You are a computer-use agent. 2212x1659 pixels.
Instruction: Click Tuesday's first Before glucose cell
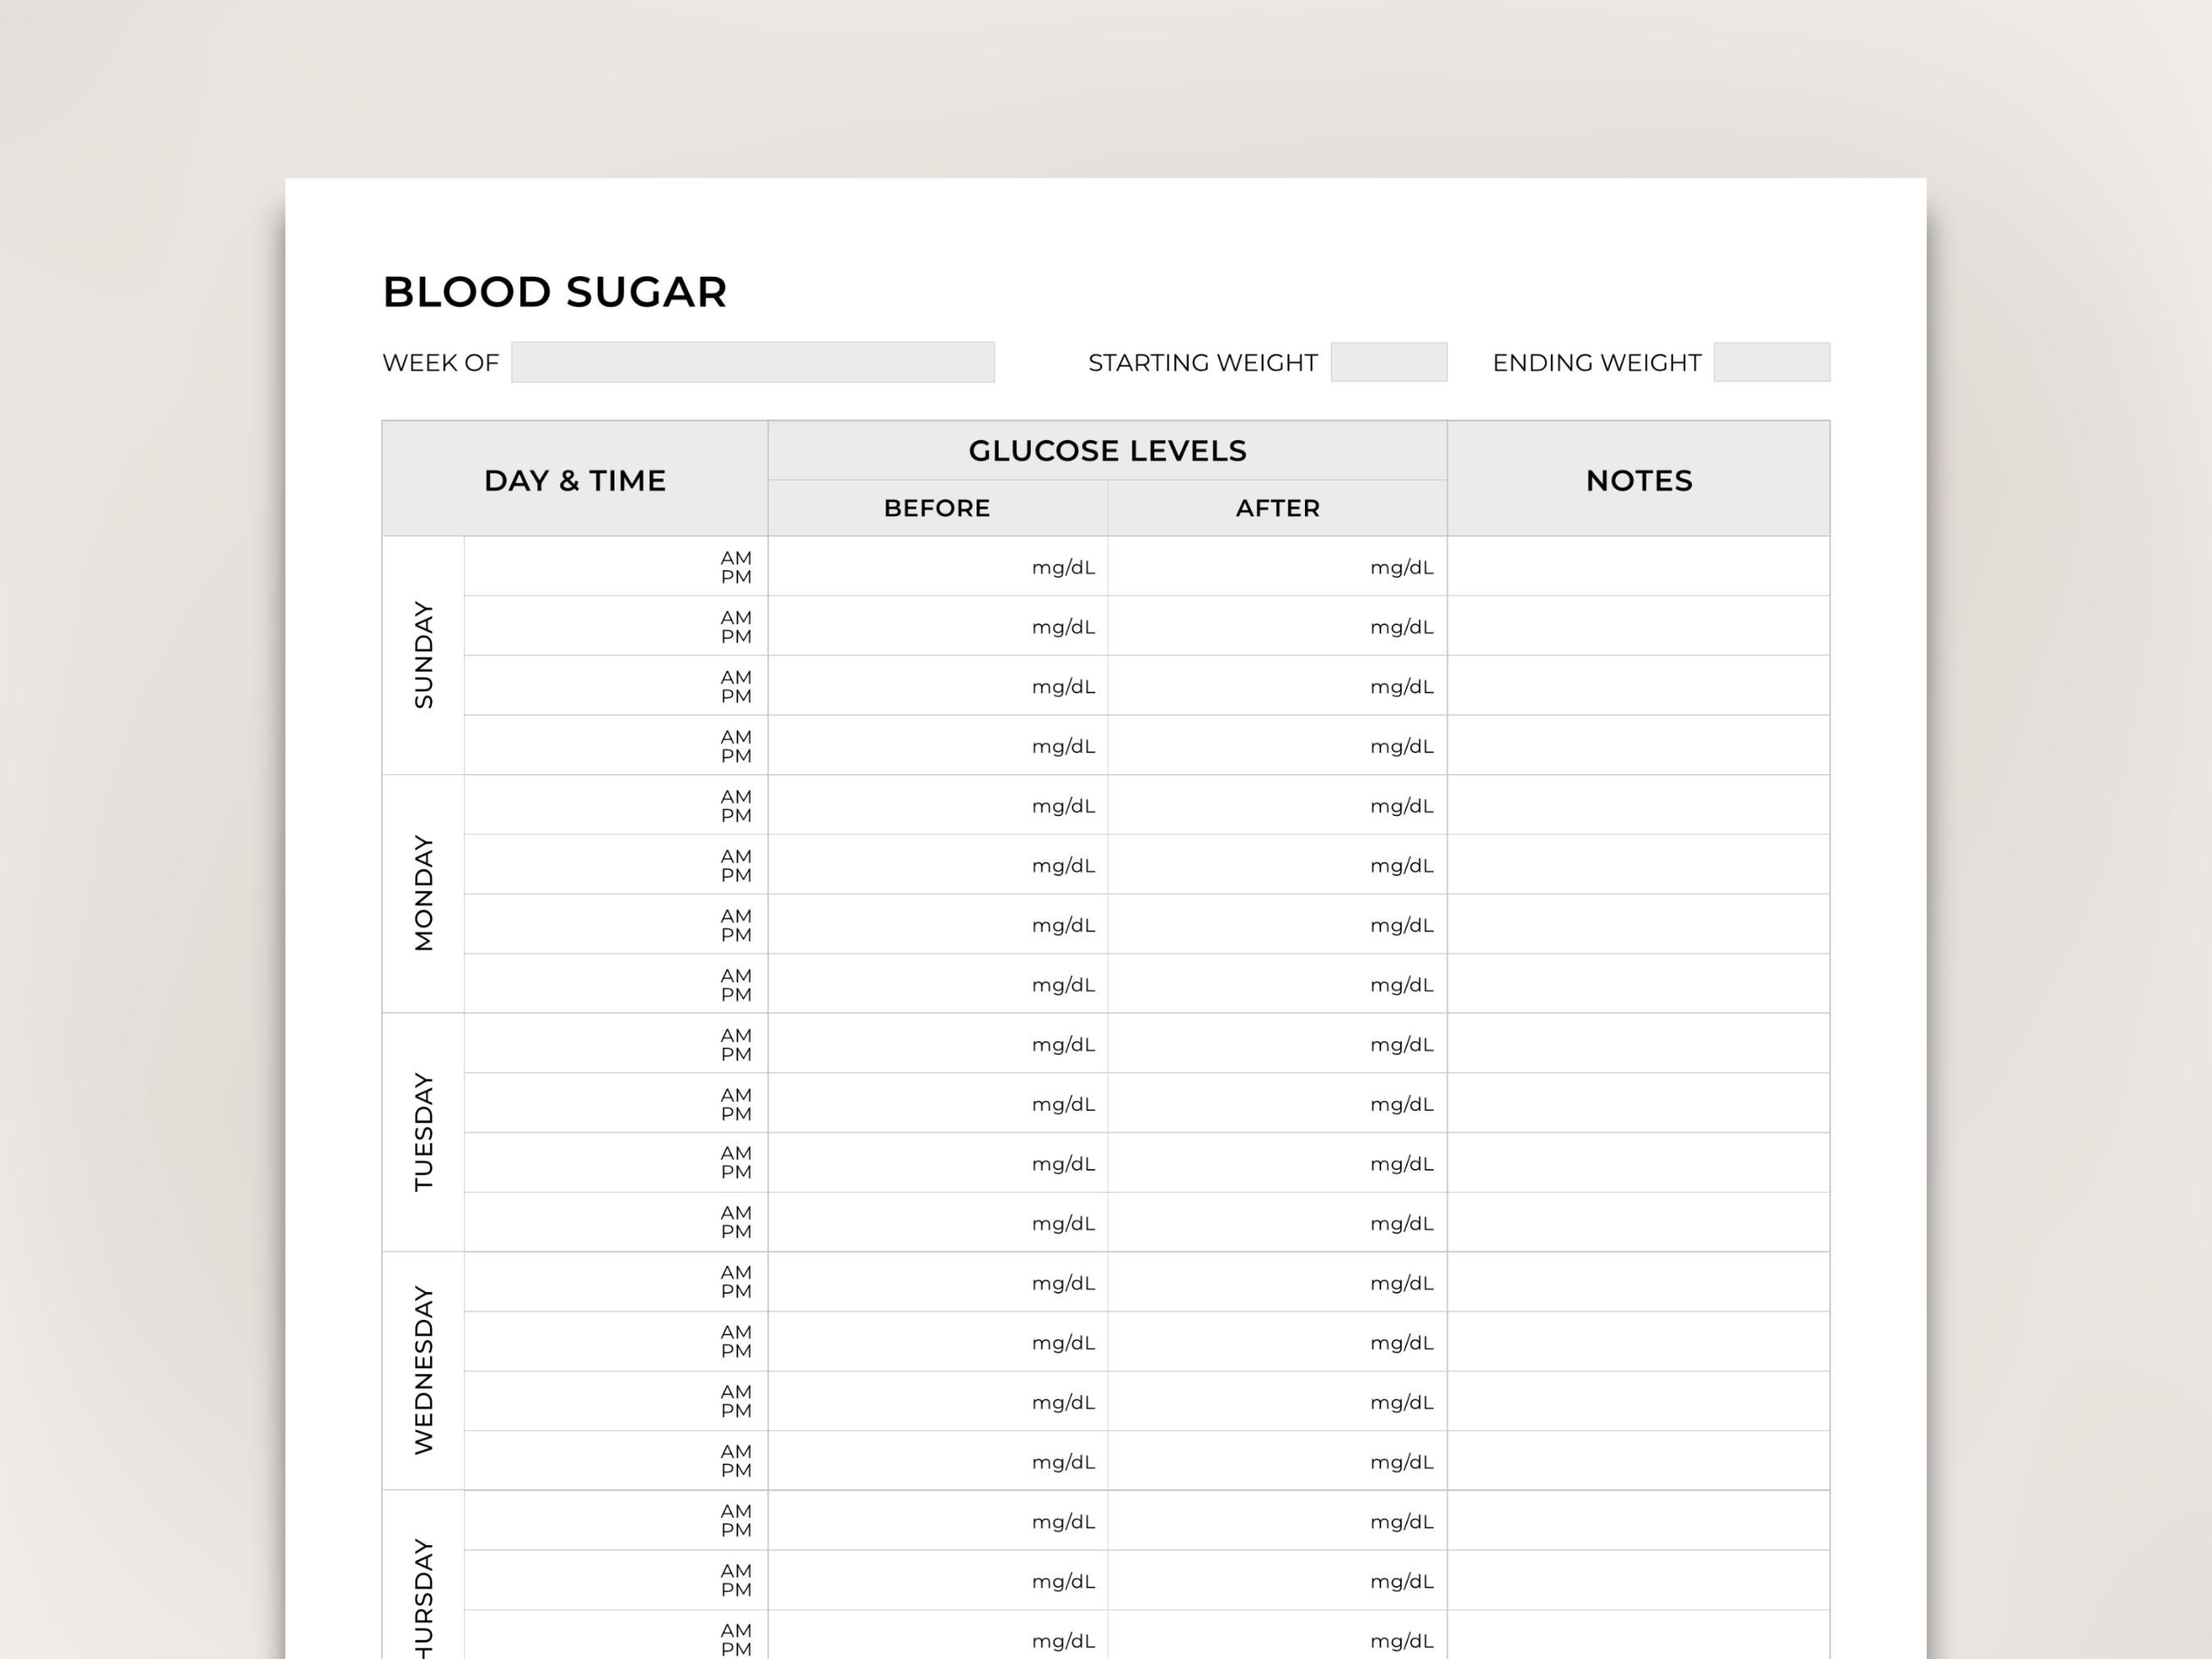(938, 1043)
